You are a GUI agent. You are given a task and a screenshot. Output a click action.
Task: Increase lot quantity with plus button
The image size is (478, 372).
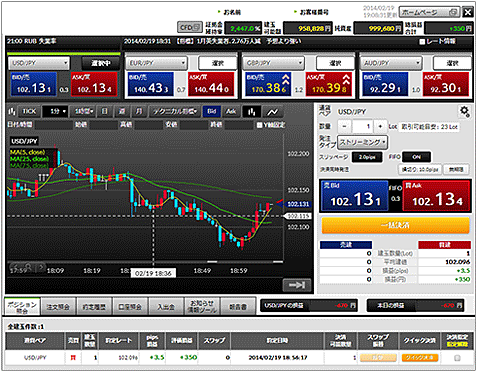[x=380, y=127]
